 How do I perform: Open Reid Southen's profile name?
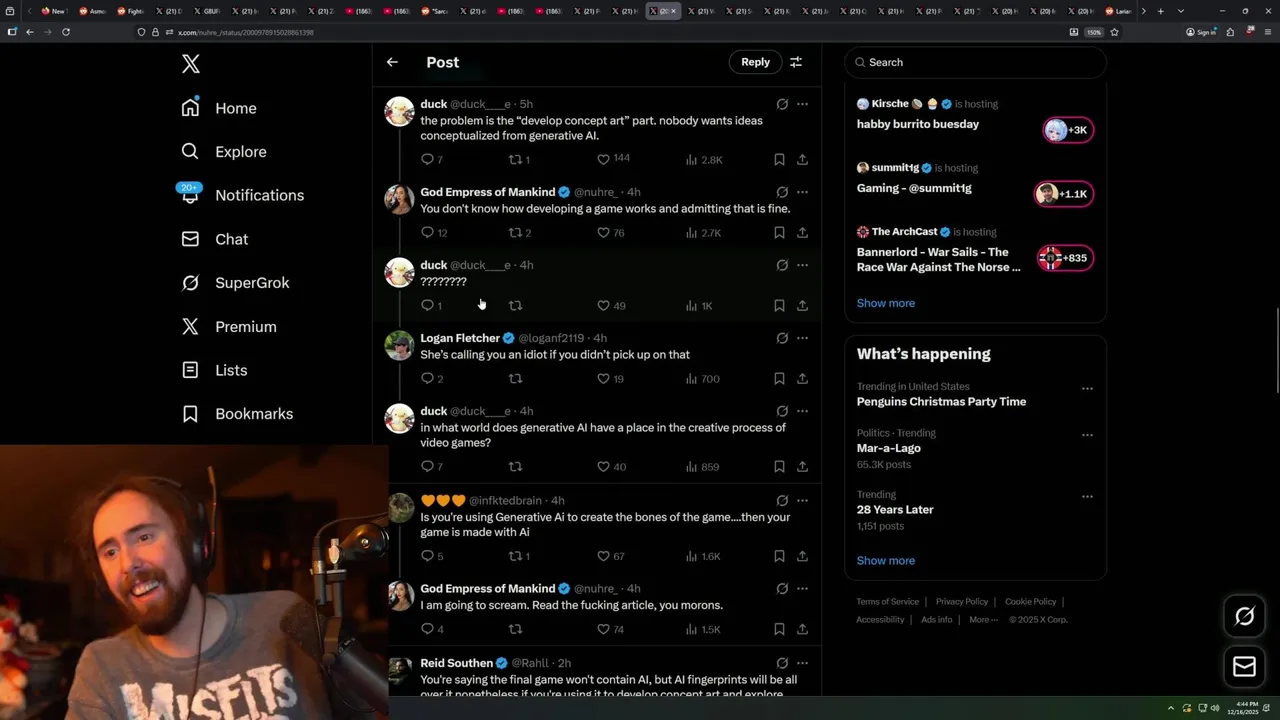click(x=456, y=663)
